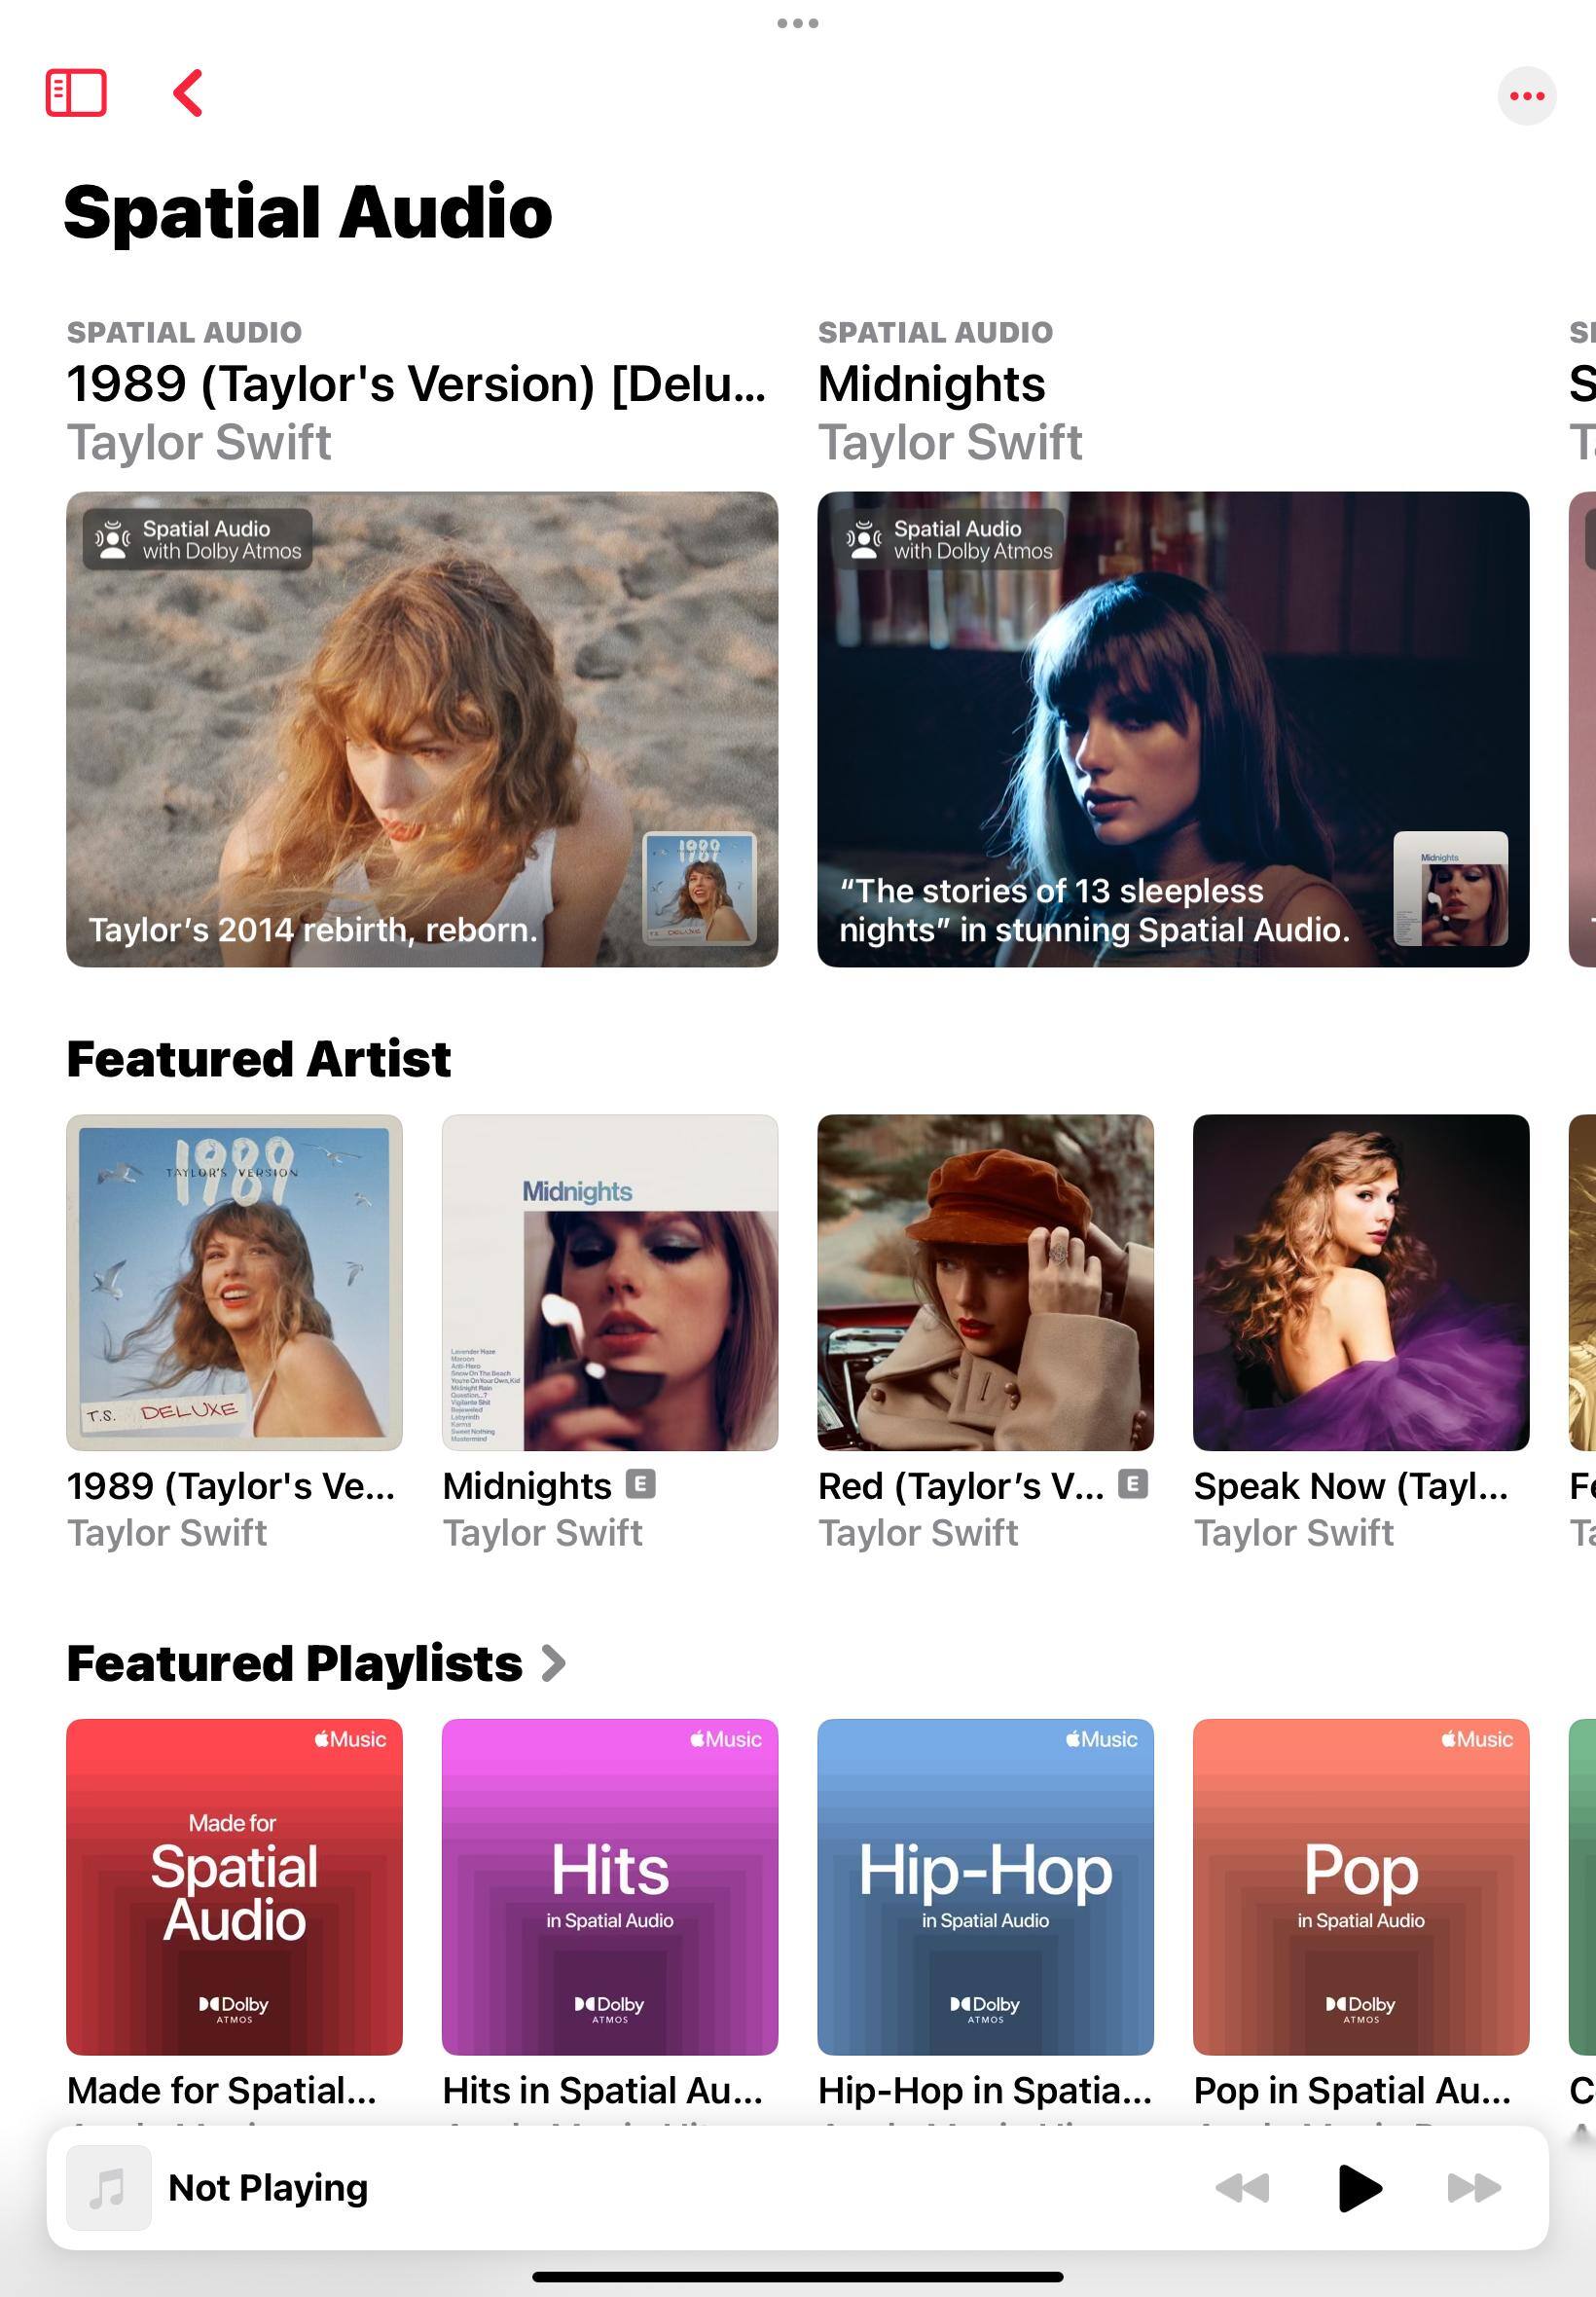
Task: Select the Midnights album cover under Featured Artist
Action: tap(609, 1282)
